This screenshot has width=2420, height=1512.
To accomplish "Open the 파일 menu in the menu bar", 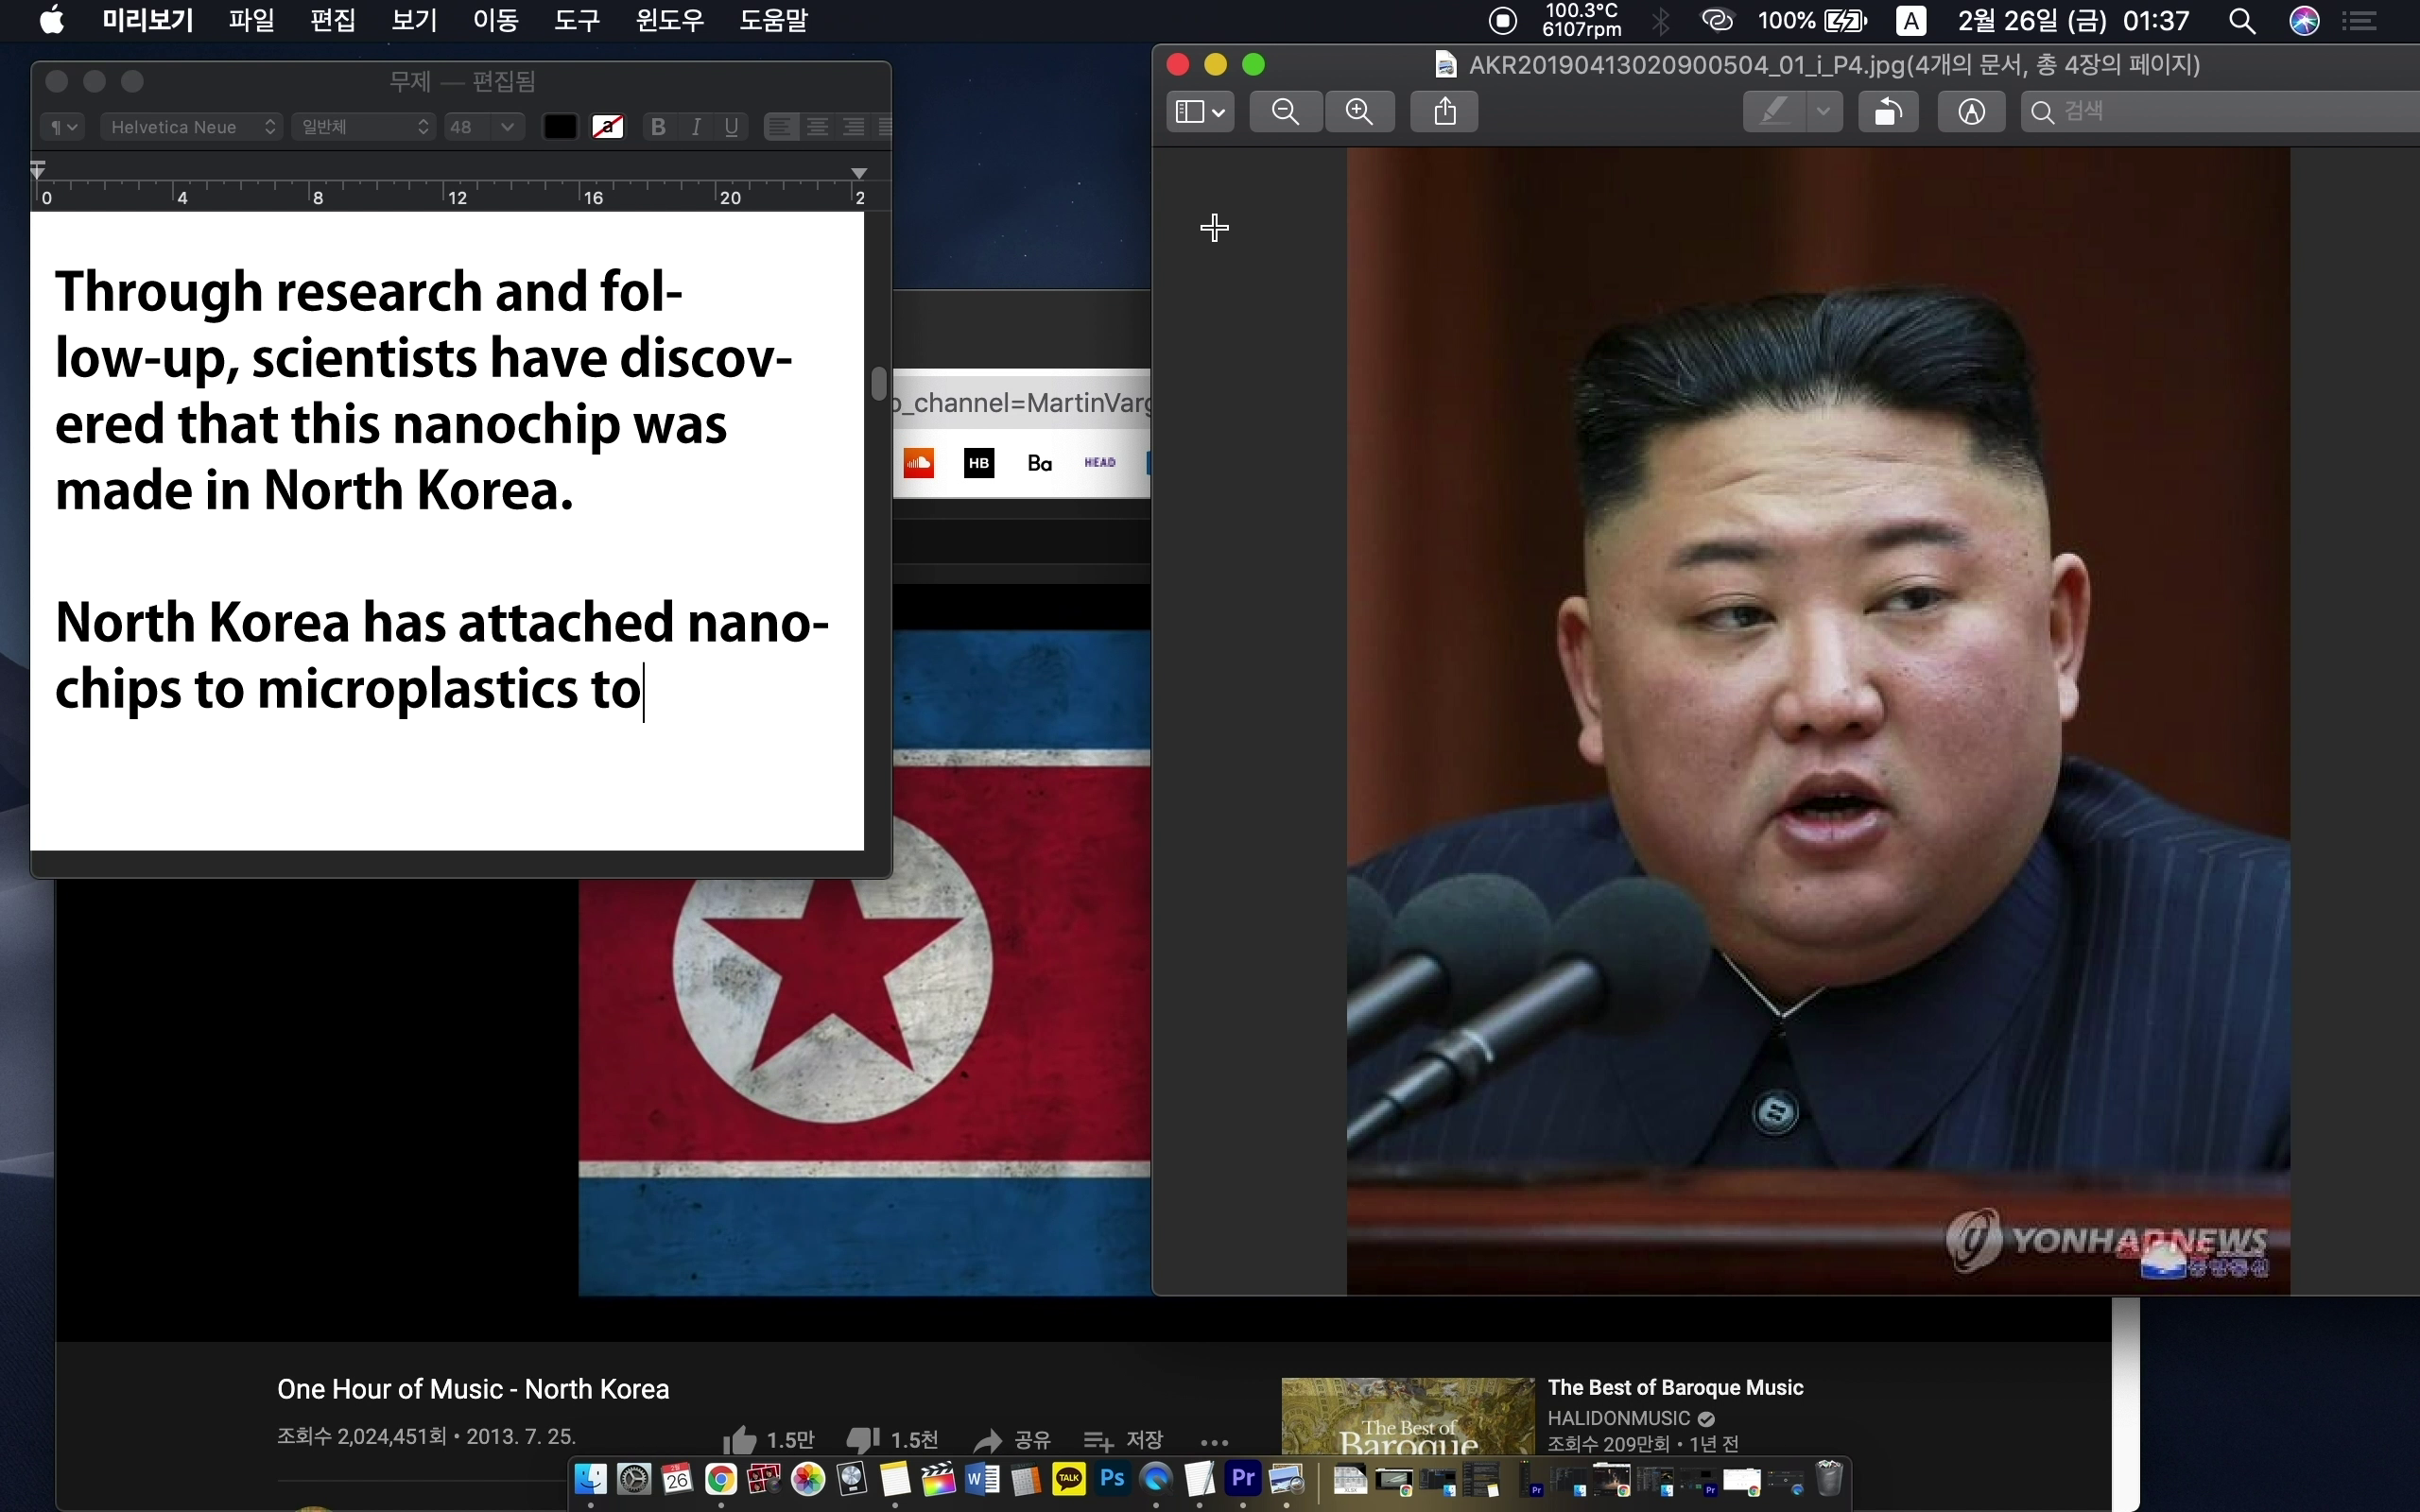I will click(251, 20).
